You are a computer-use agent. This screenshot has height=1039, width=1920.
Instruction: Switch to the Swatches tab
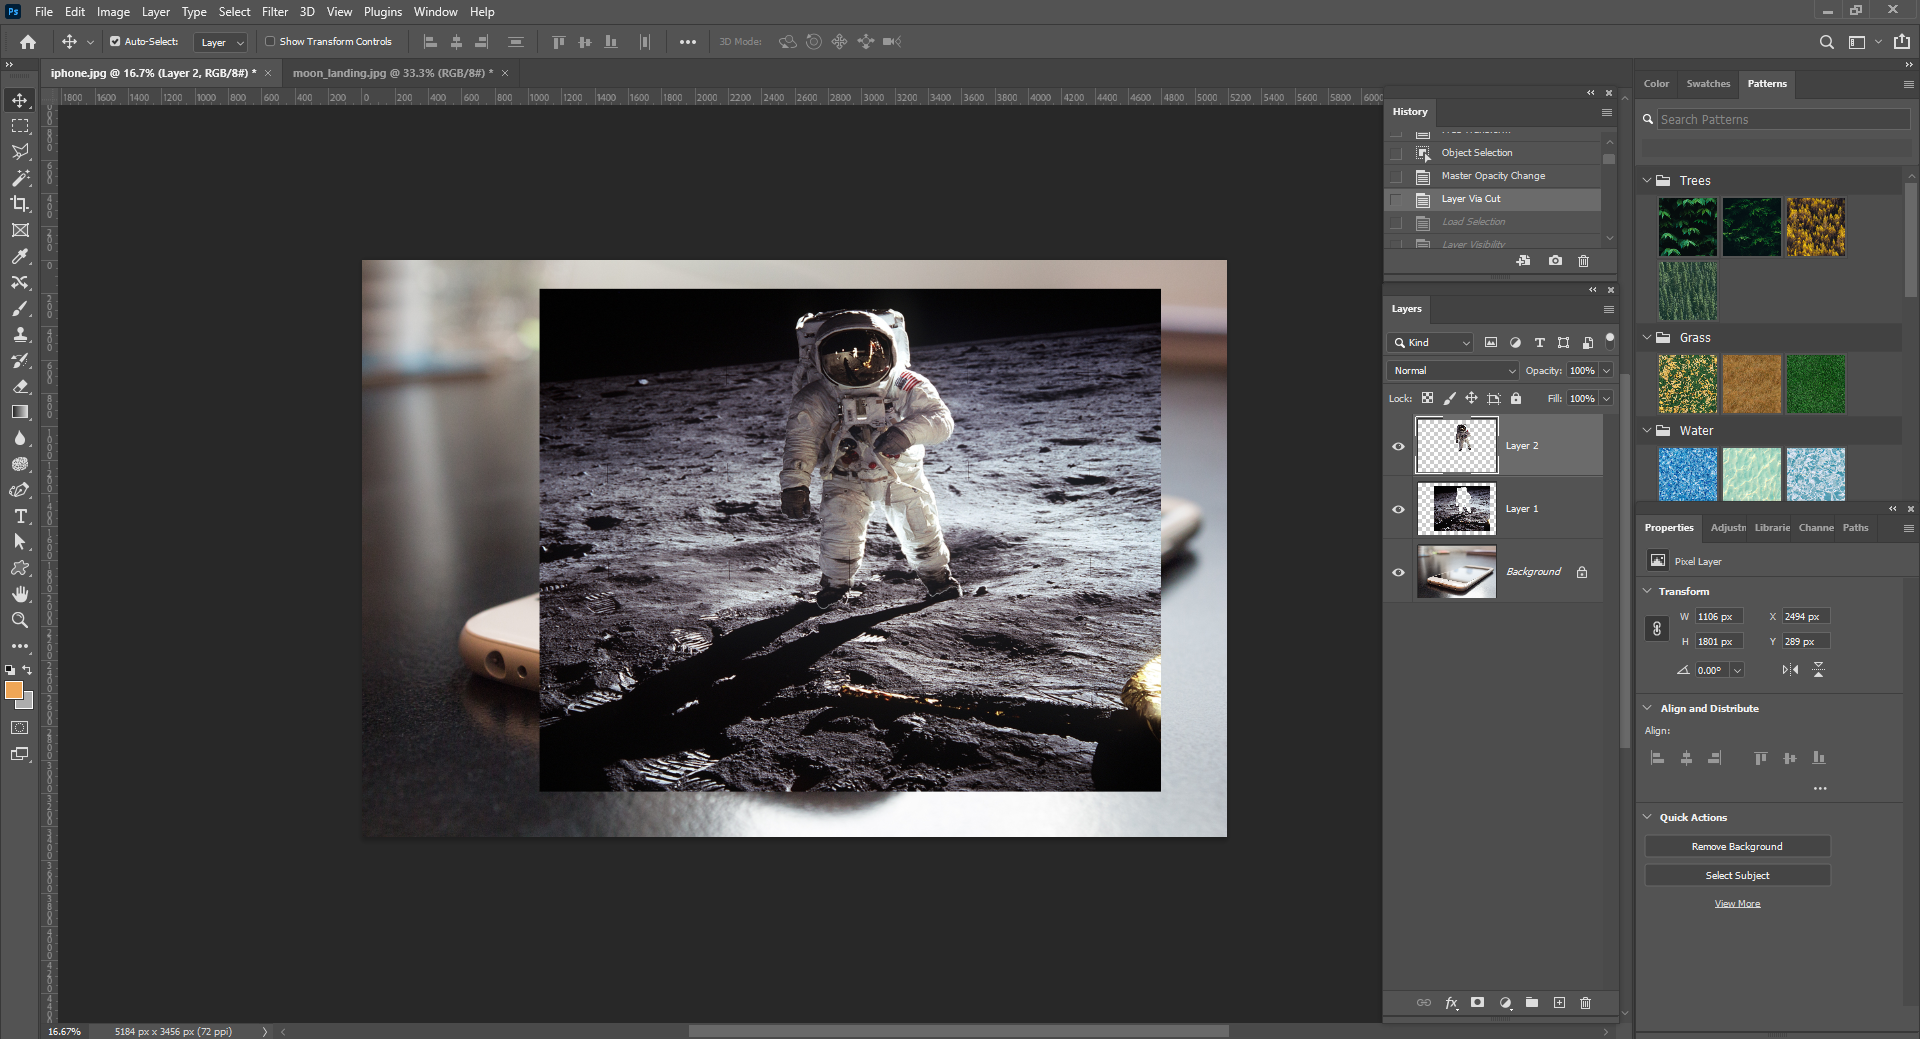pos(1708,84)
